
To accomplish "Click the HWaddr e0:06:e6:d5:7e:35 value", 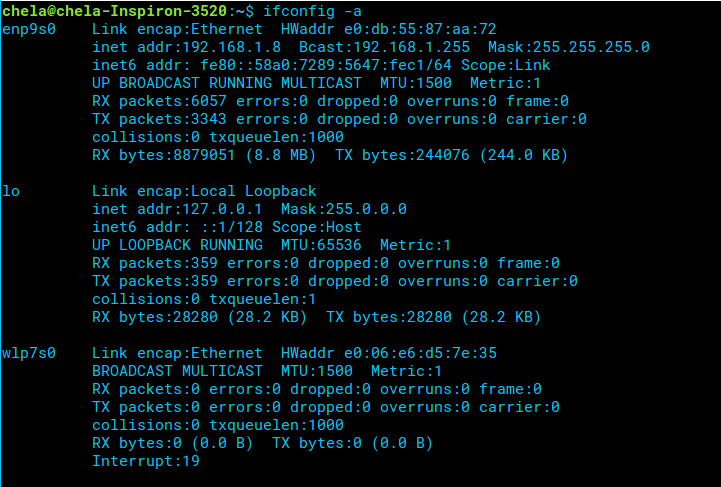I will tap(389, 353).
